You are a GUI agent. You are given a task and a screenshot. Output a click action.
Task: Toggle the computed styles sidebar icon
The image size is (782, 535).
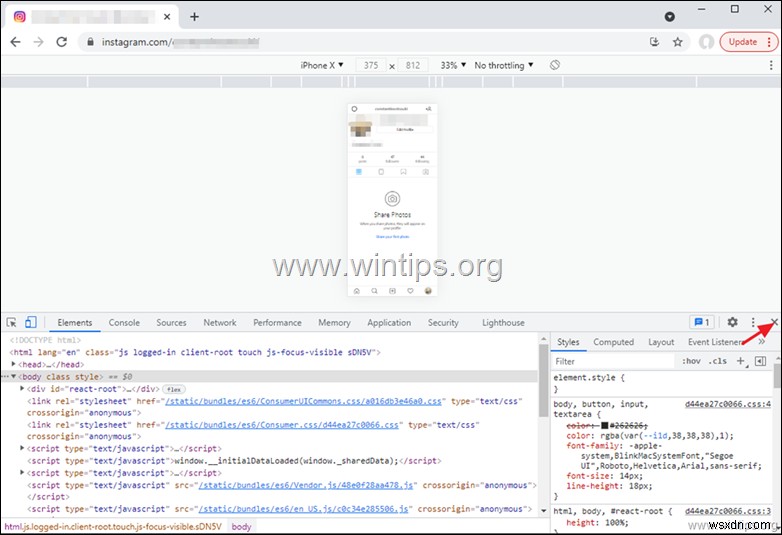point(760,361)
